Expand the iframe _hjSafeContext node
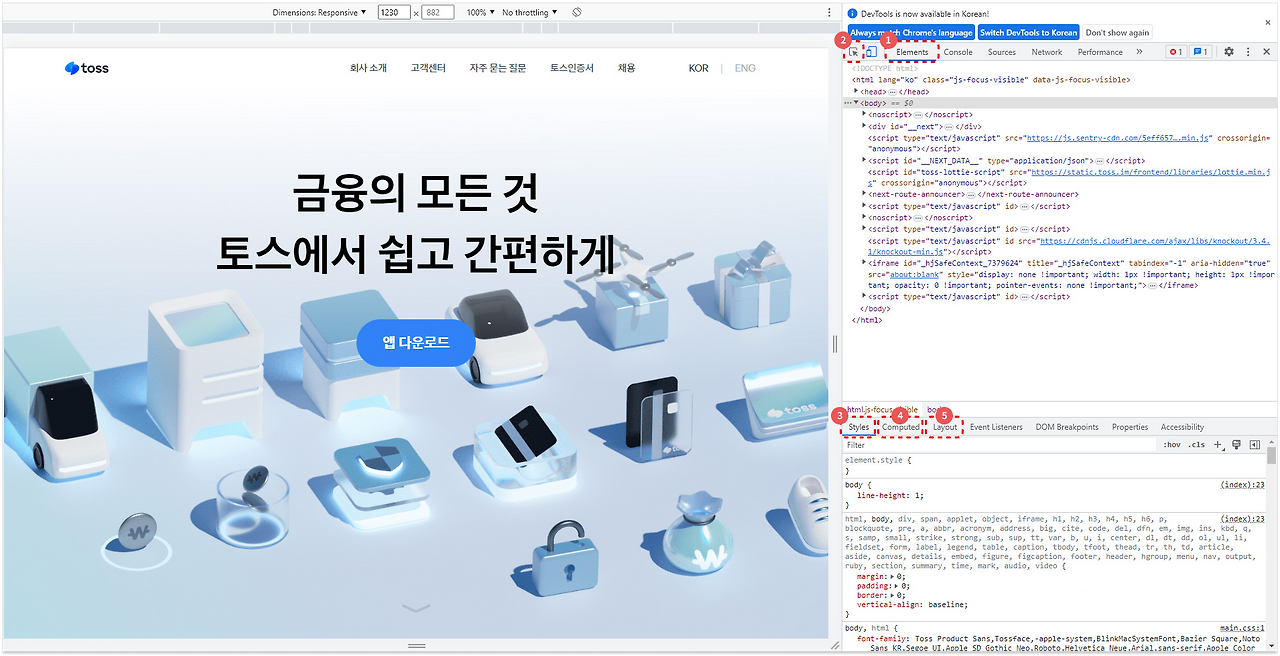Screen dimensions: 1280x656 click(864, 262)
